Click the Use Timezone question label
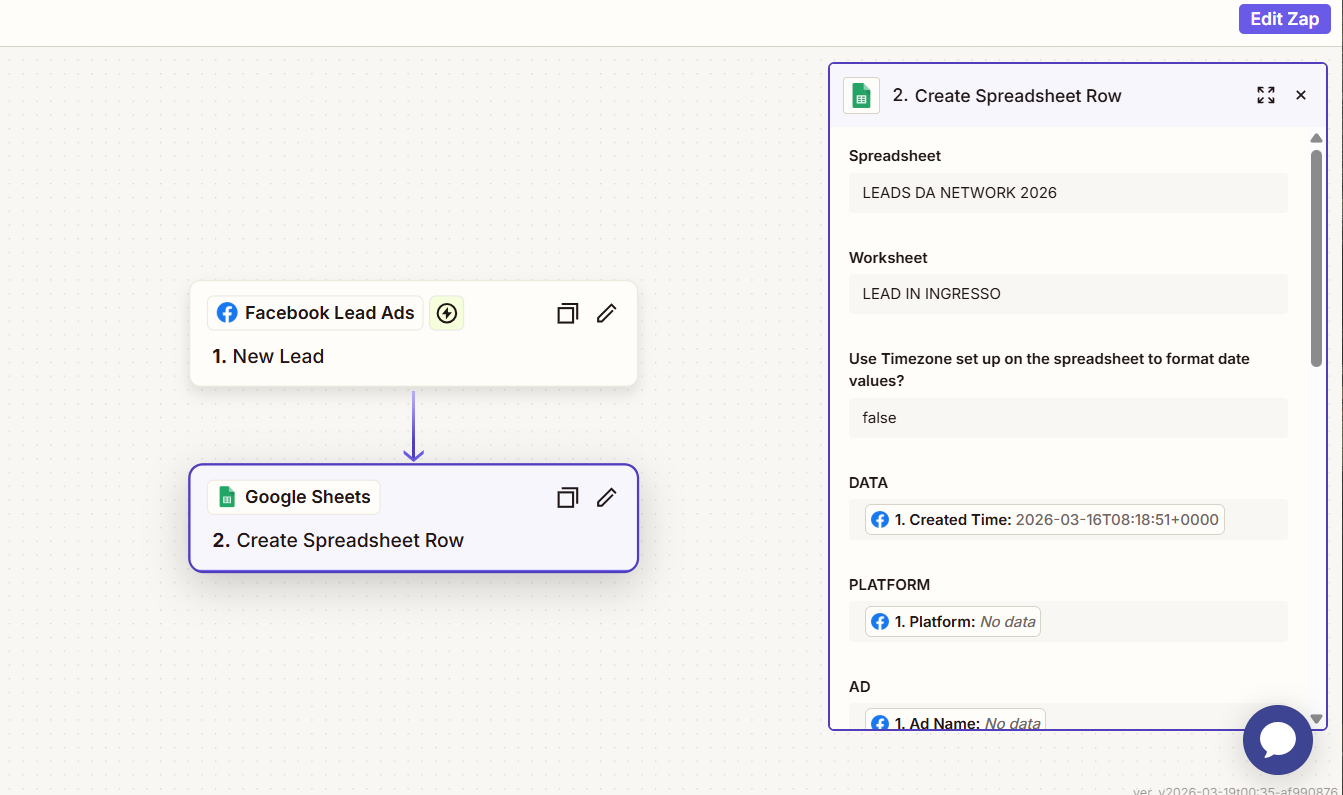Image resolution: width=1343 pixels, height=795 pixels. tap(1049, 370)
